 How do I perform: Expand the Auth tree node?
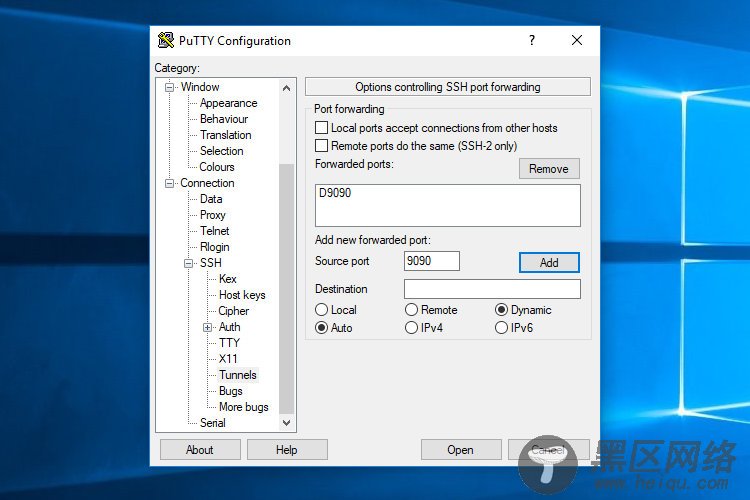click(207, 327)
